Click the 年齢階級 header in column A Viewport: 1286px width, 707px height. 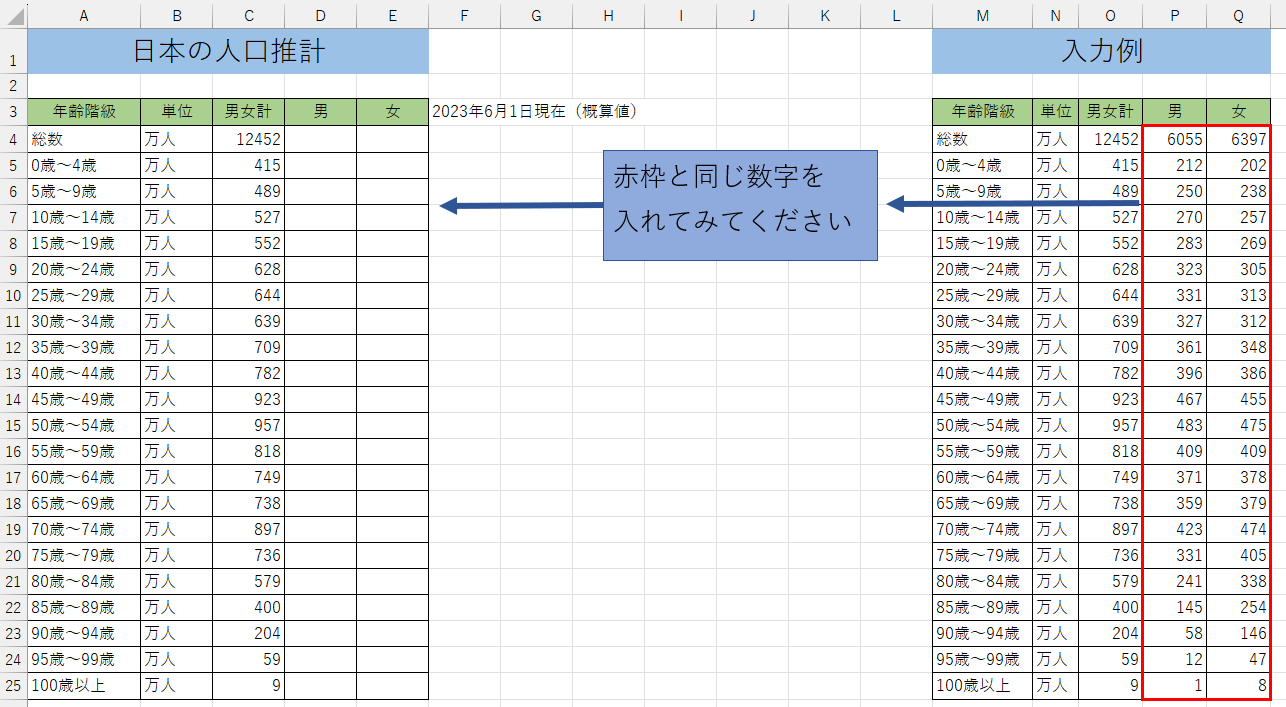point(84,112)
